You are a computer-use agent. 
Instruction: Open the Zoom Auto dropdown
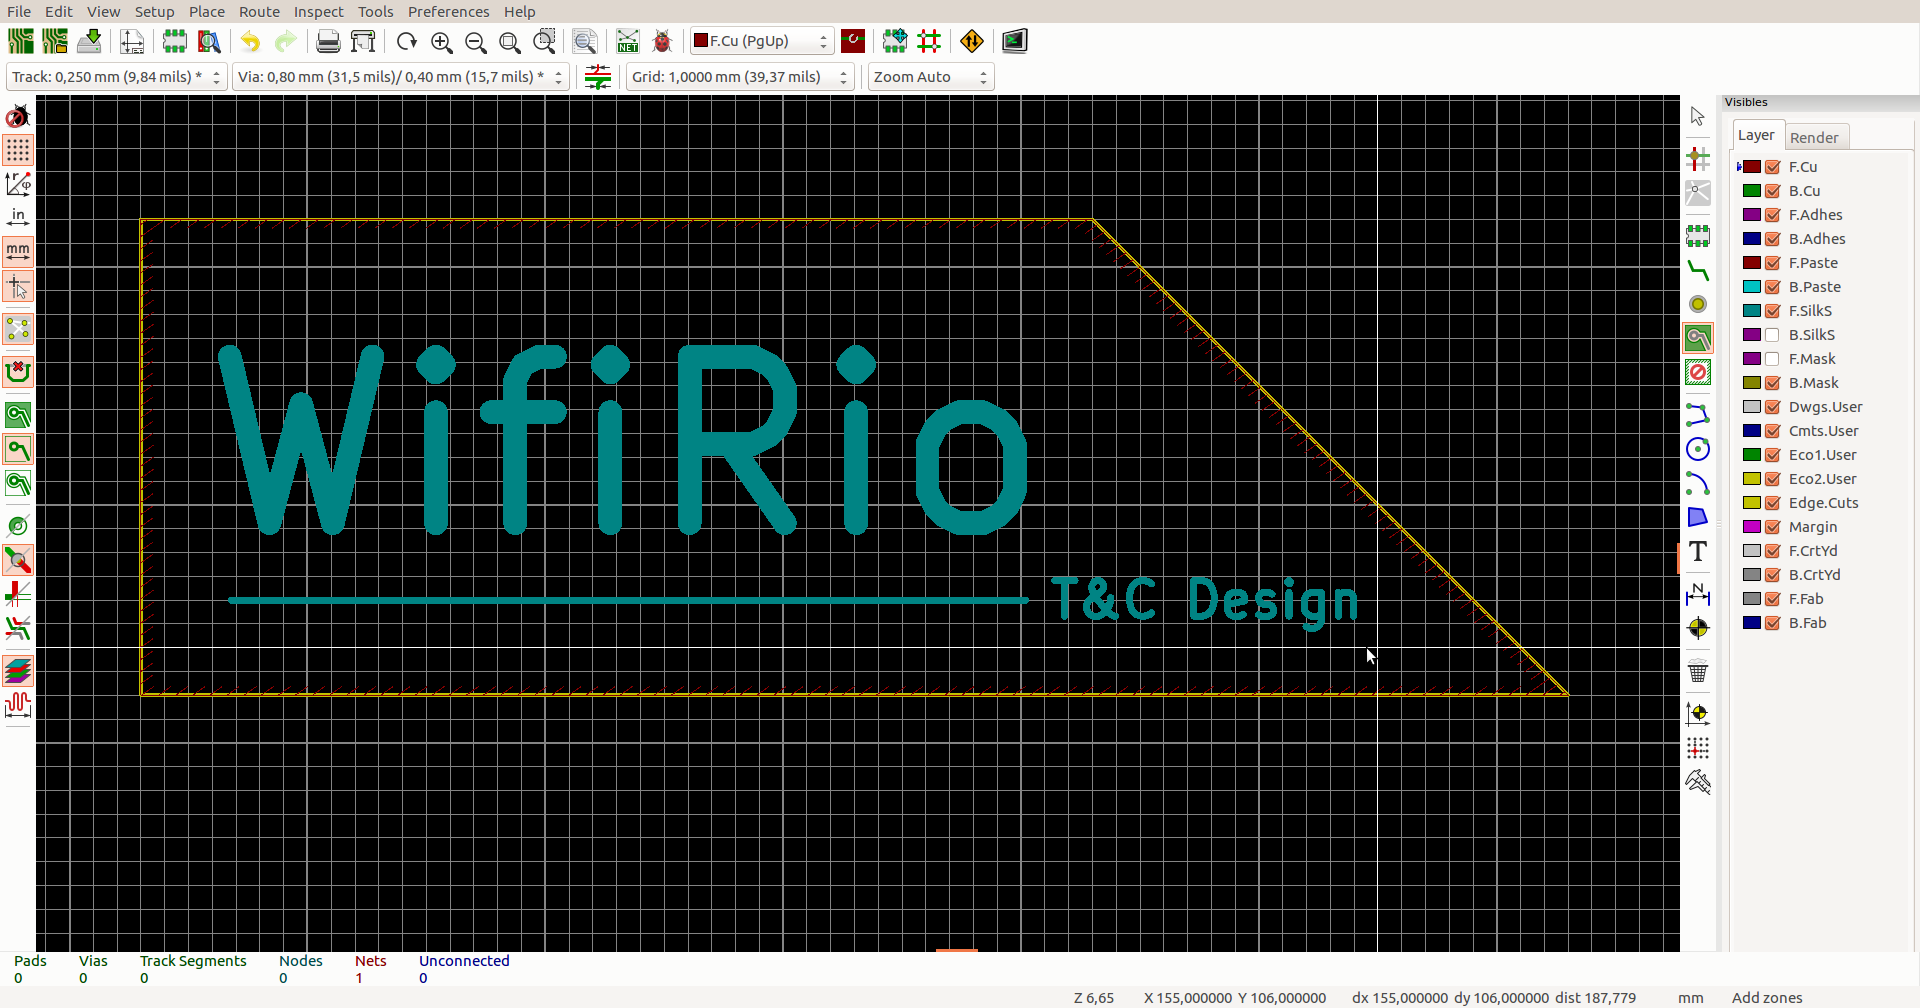pyautogui.click(x=931, y=77)
